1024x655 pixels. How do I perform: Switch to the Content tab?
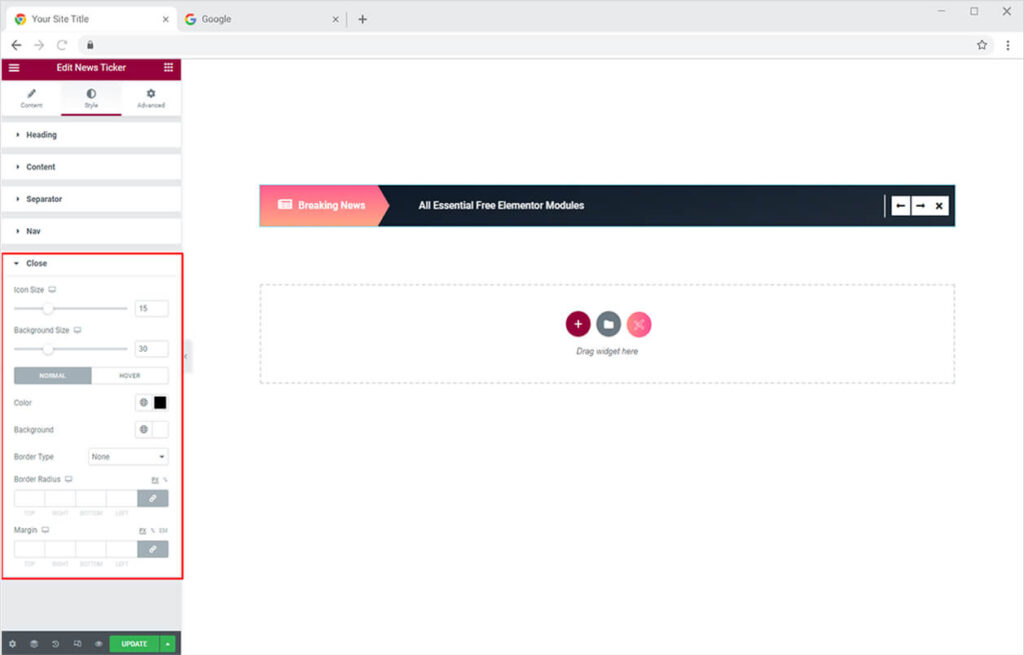pyautogui.click(x=31, y=98)
